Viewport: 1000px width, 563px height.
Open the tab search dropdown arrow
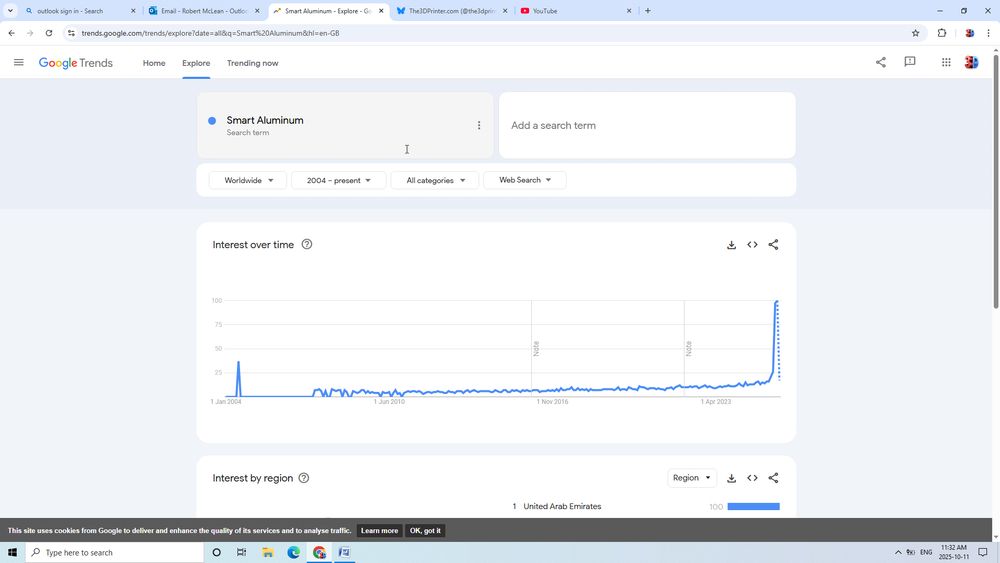click(10, 11)
